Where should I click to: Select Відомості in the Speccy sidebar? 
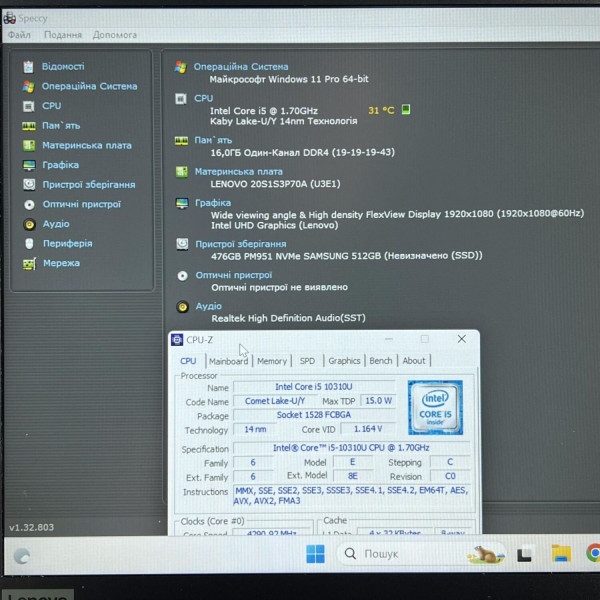tap(63, 67)
